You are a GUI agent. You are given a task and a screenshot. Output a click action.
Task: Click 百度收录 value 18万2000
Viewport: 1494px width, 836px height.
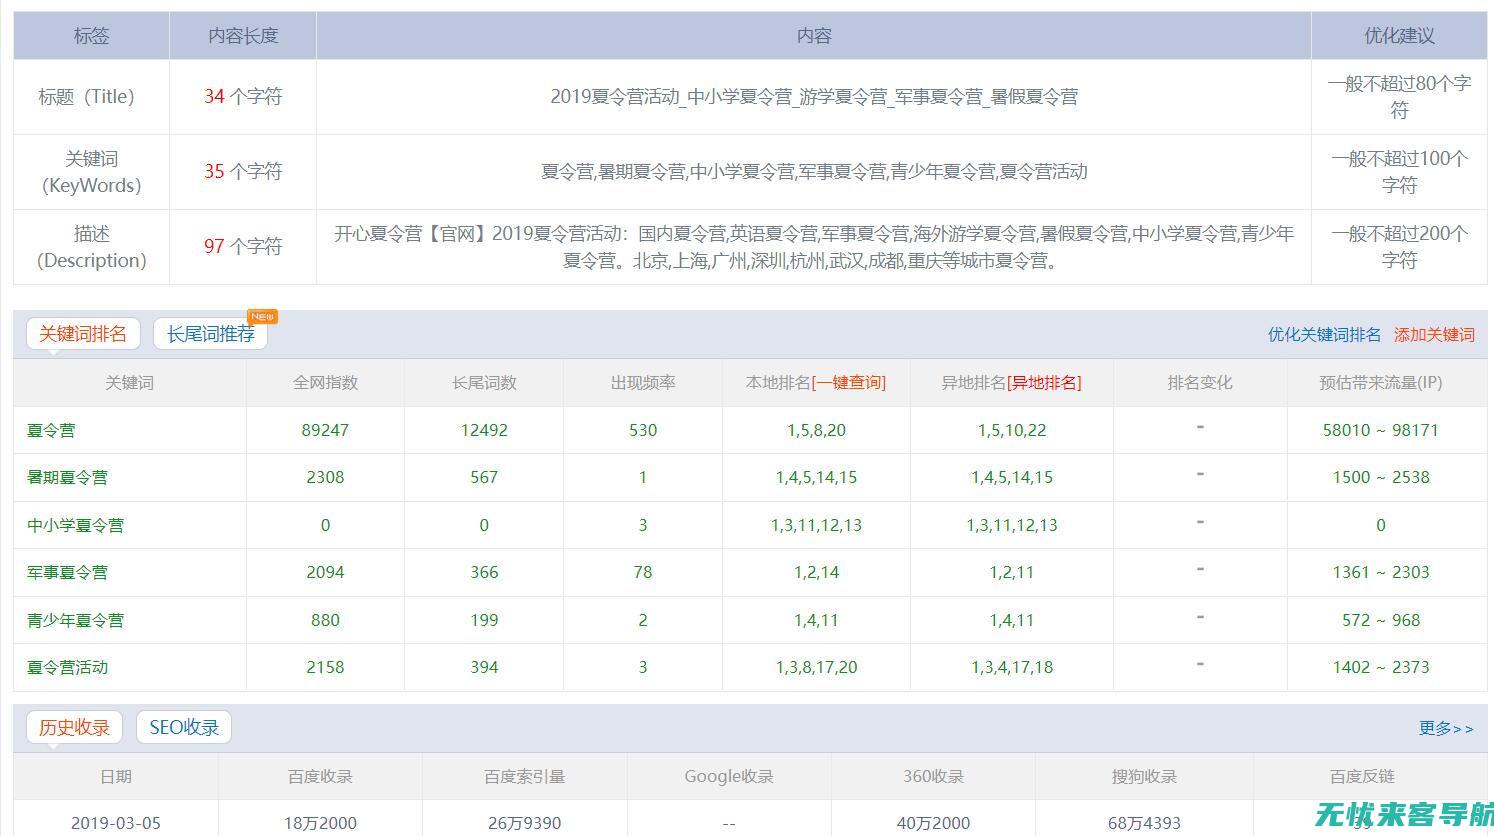pyautogui.click(x=320, y=824)
